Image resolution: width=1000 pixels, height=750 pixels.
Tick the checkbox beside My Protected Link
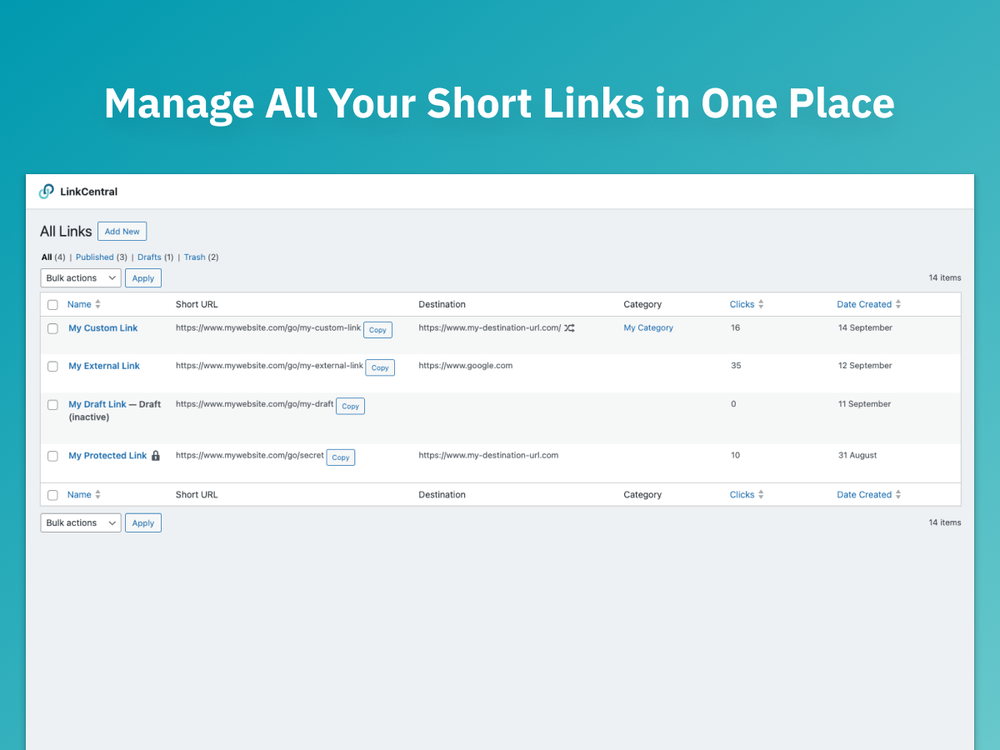pos(52,455)
